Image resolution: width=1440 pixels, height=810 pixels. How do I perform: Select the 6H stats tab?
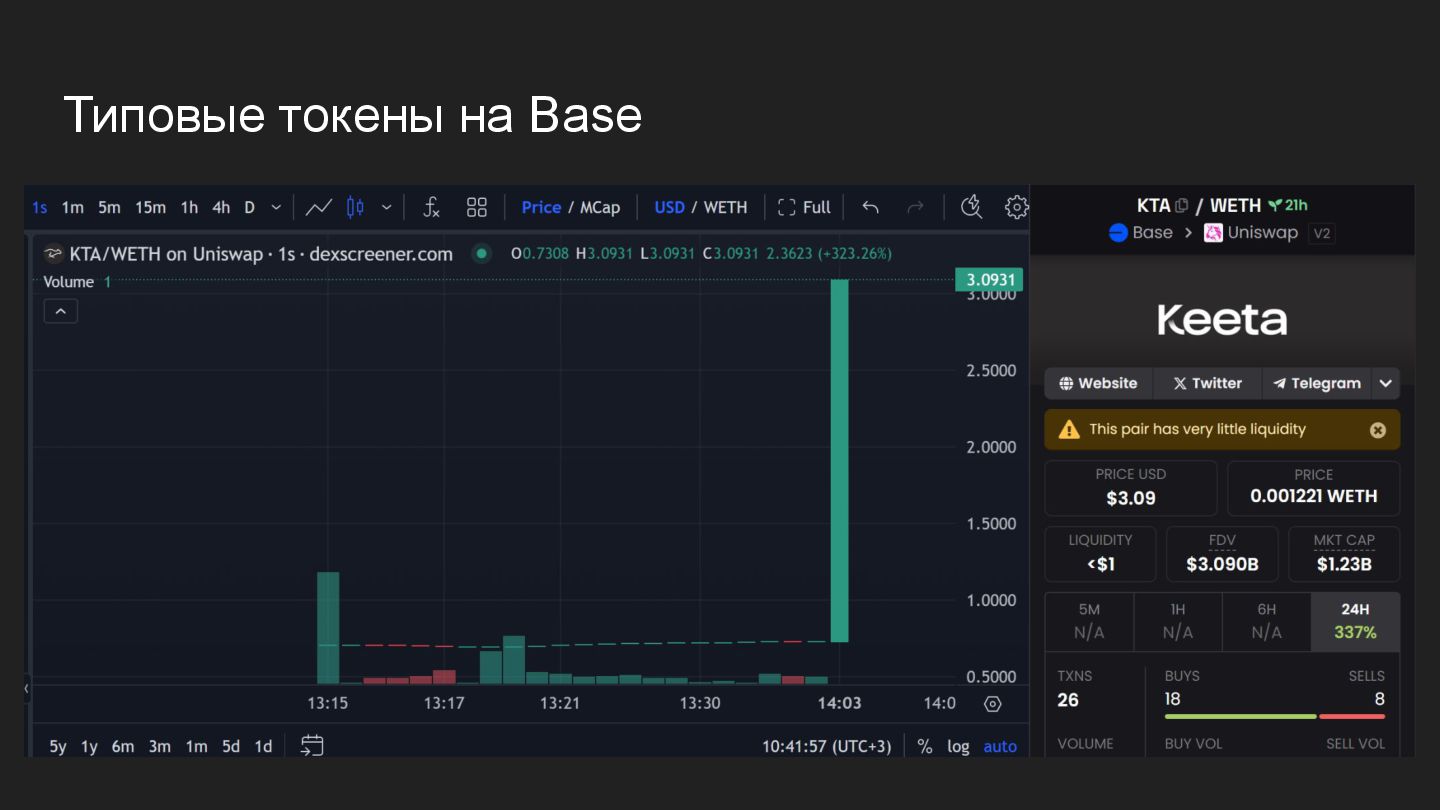pos(1267,621)
